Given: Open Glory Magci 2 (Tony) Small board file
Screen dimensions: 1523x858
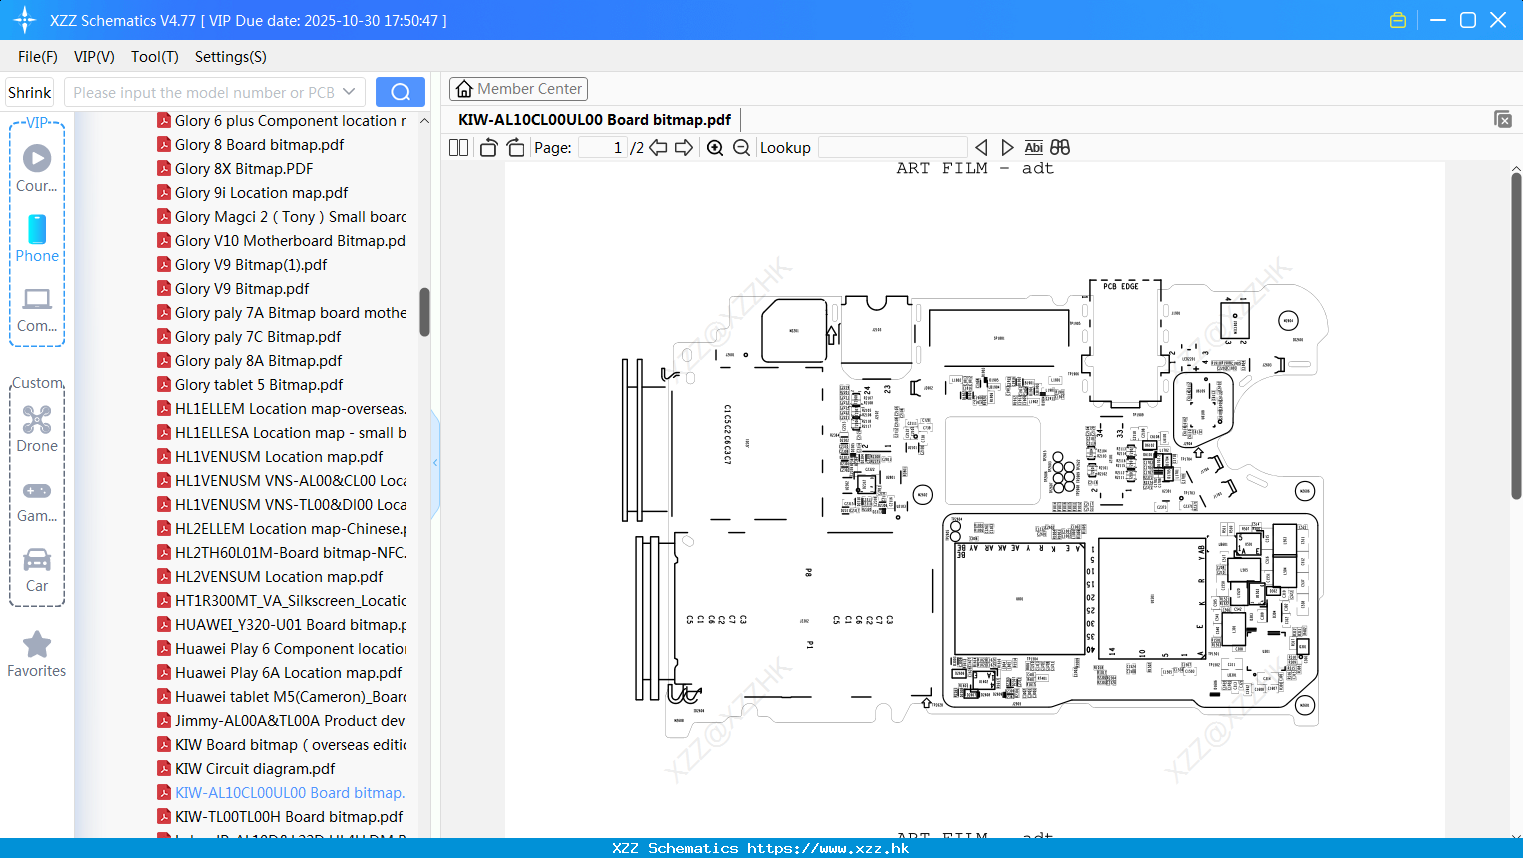Looking at the screenshot, I should click(282, 216).
